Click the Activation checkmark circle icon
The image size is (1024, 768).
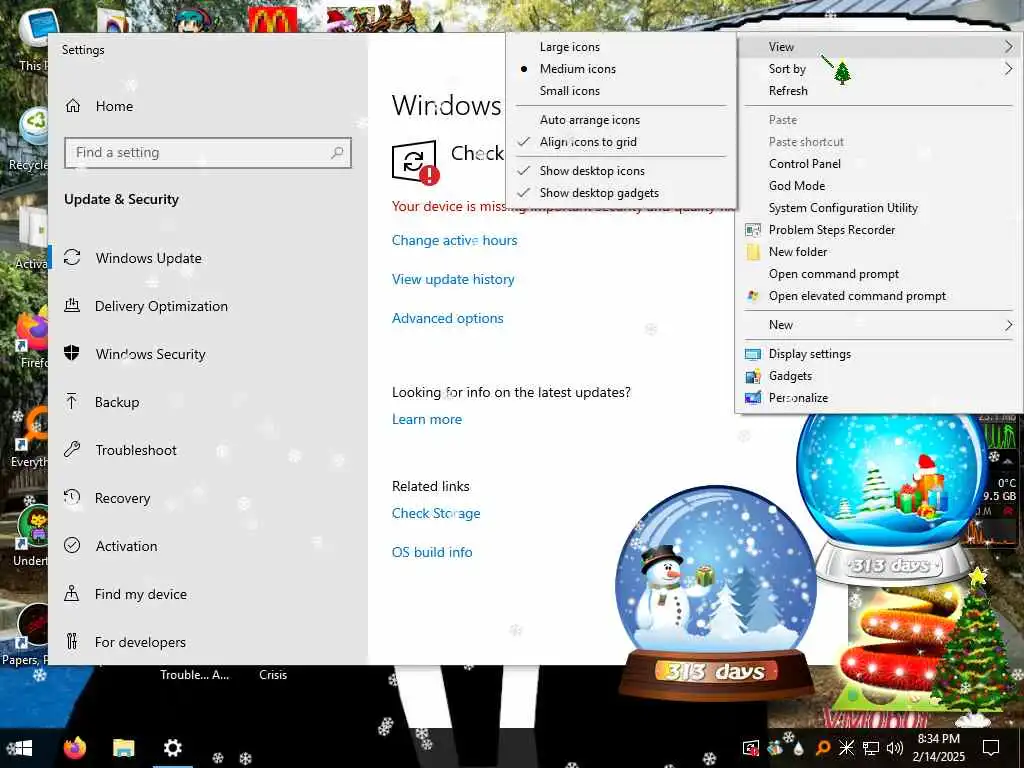click(72, 545)
